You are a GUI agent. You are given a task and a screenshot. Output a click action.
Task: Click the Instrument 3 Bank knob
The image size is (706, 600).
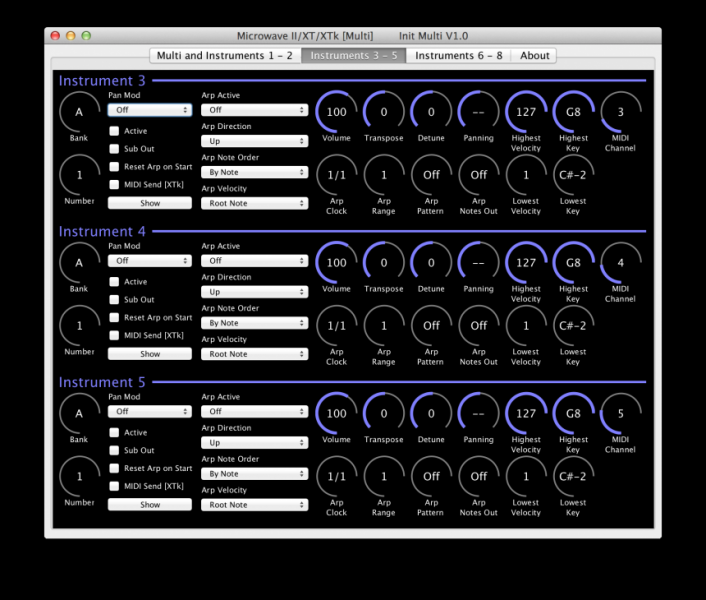coord(79,112)
